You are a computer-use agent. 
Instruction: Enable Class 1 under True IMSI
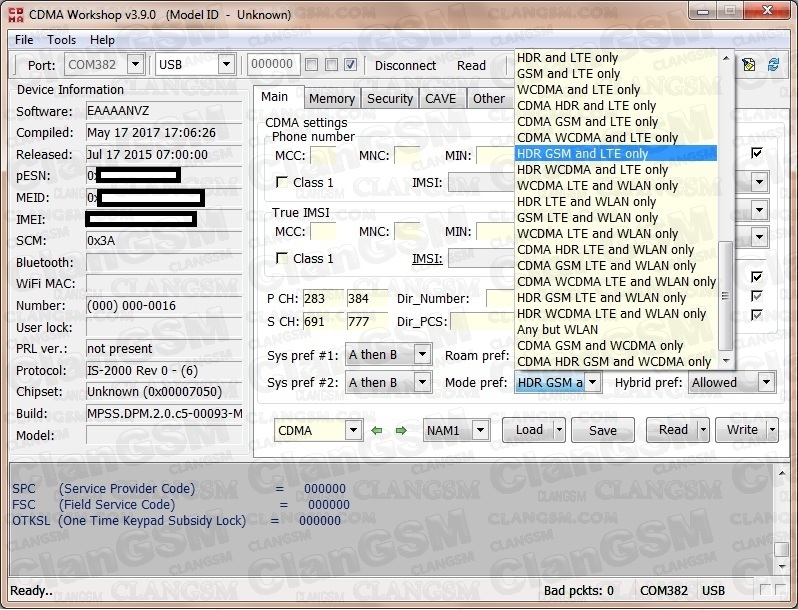coord(281,258)
